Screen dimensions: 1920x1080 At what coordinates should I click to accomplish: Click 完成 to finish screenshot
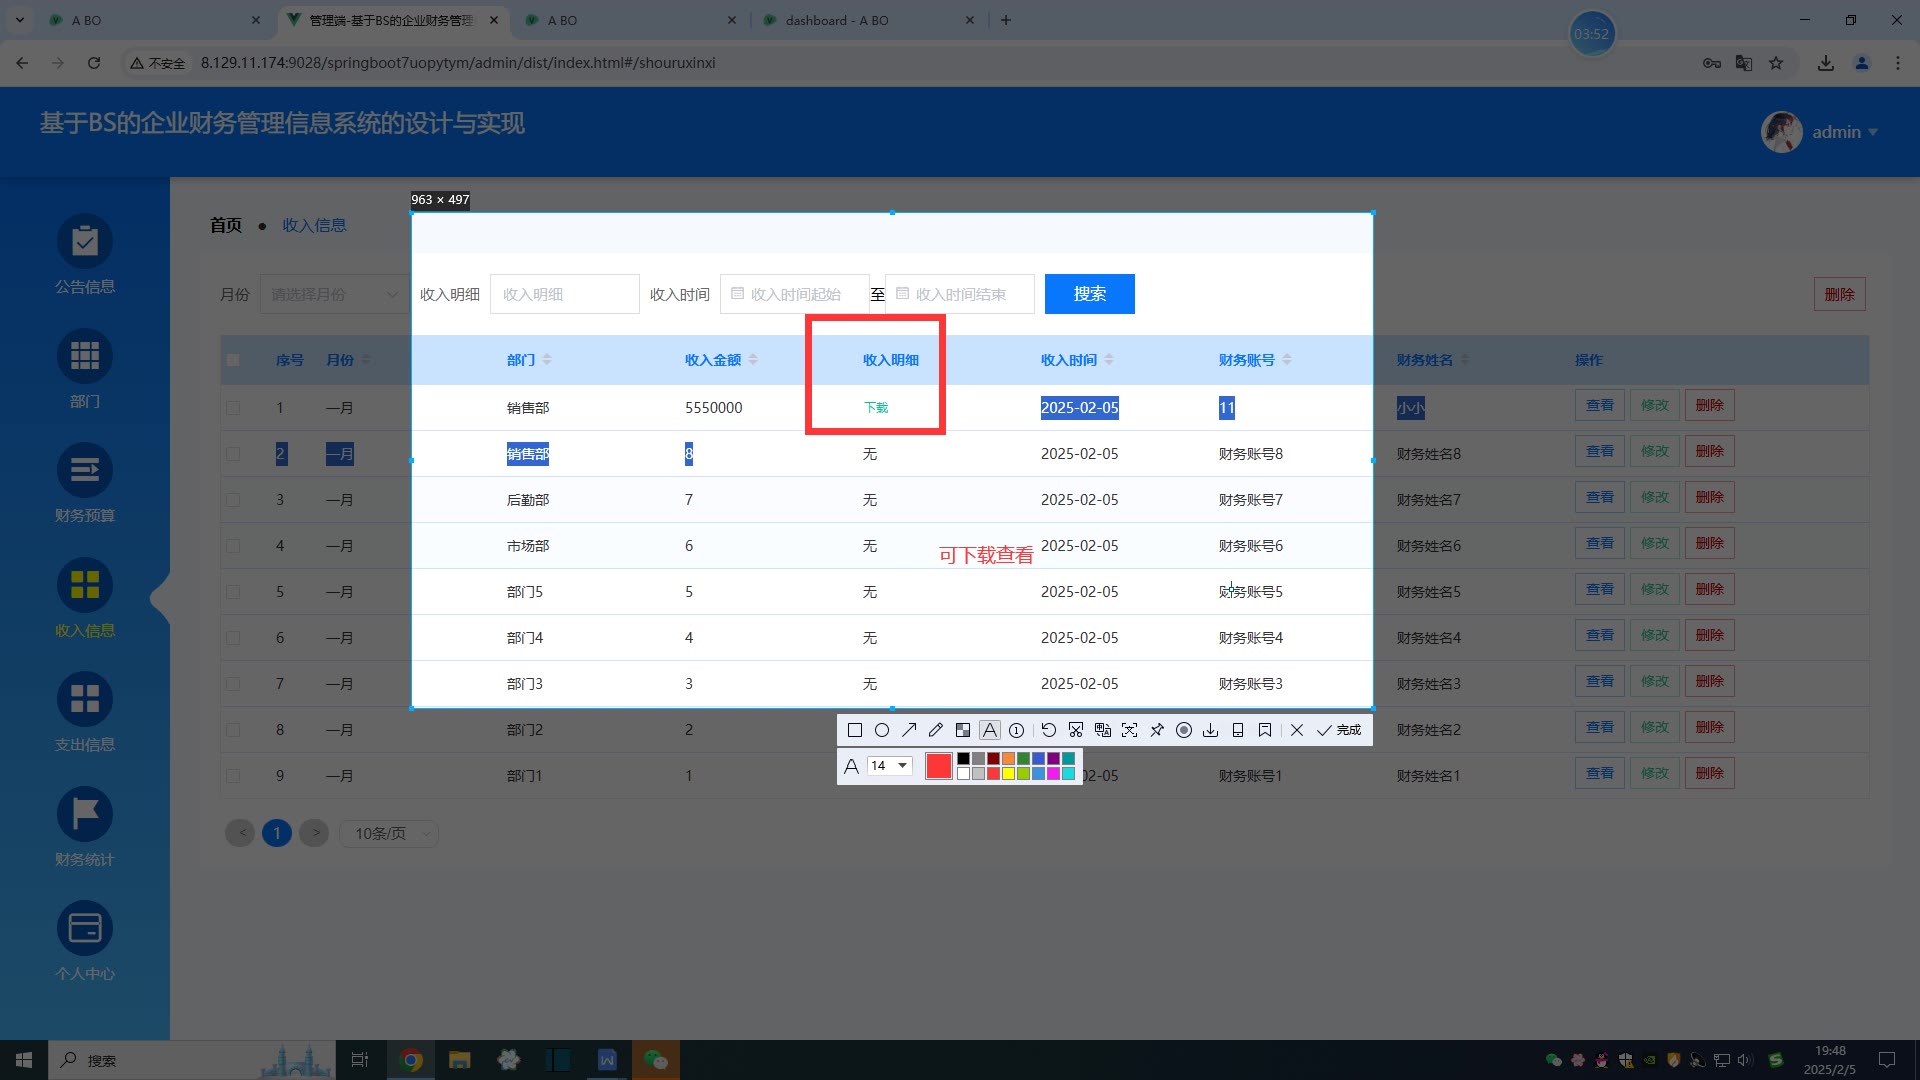coord(1339,730)
